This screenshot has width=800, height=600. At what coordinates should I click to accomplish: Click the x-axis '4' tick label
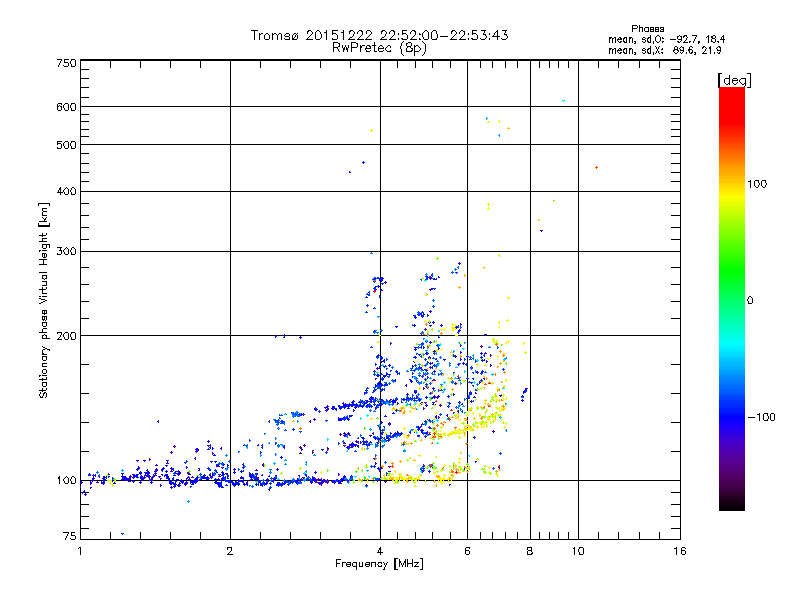click(x=380, y=551)
